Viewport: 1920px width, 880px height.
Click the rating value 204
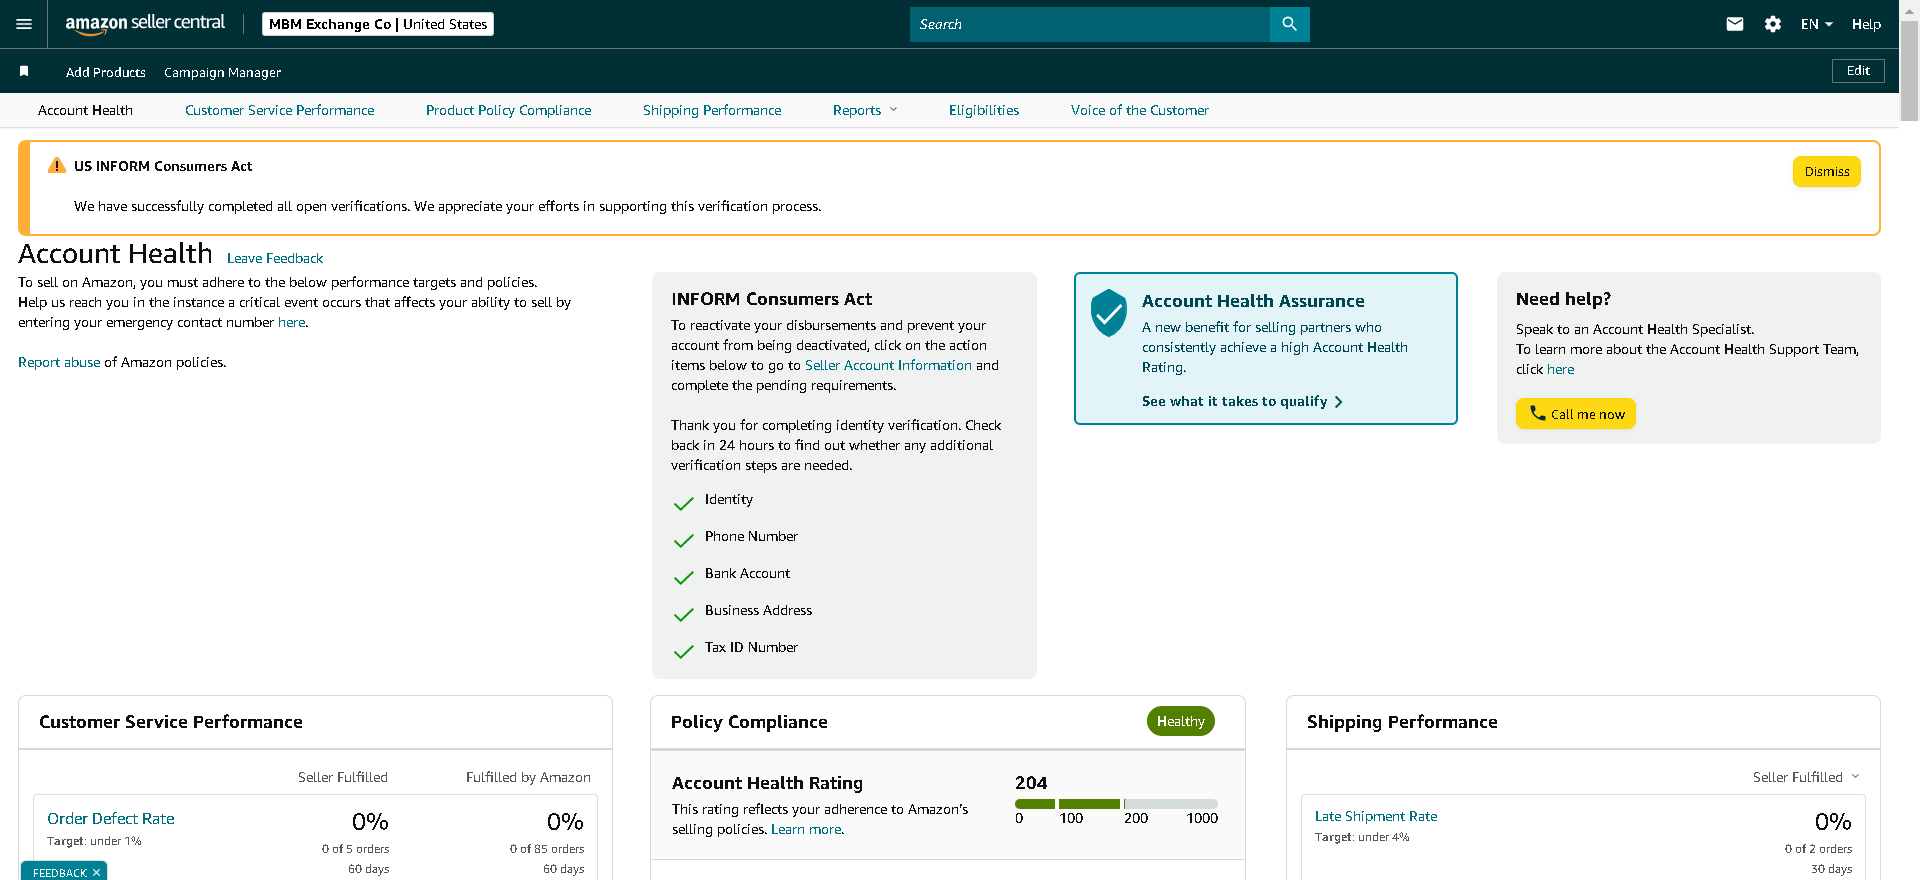click(1031, 783)
